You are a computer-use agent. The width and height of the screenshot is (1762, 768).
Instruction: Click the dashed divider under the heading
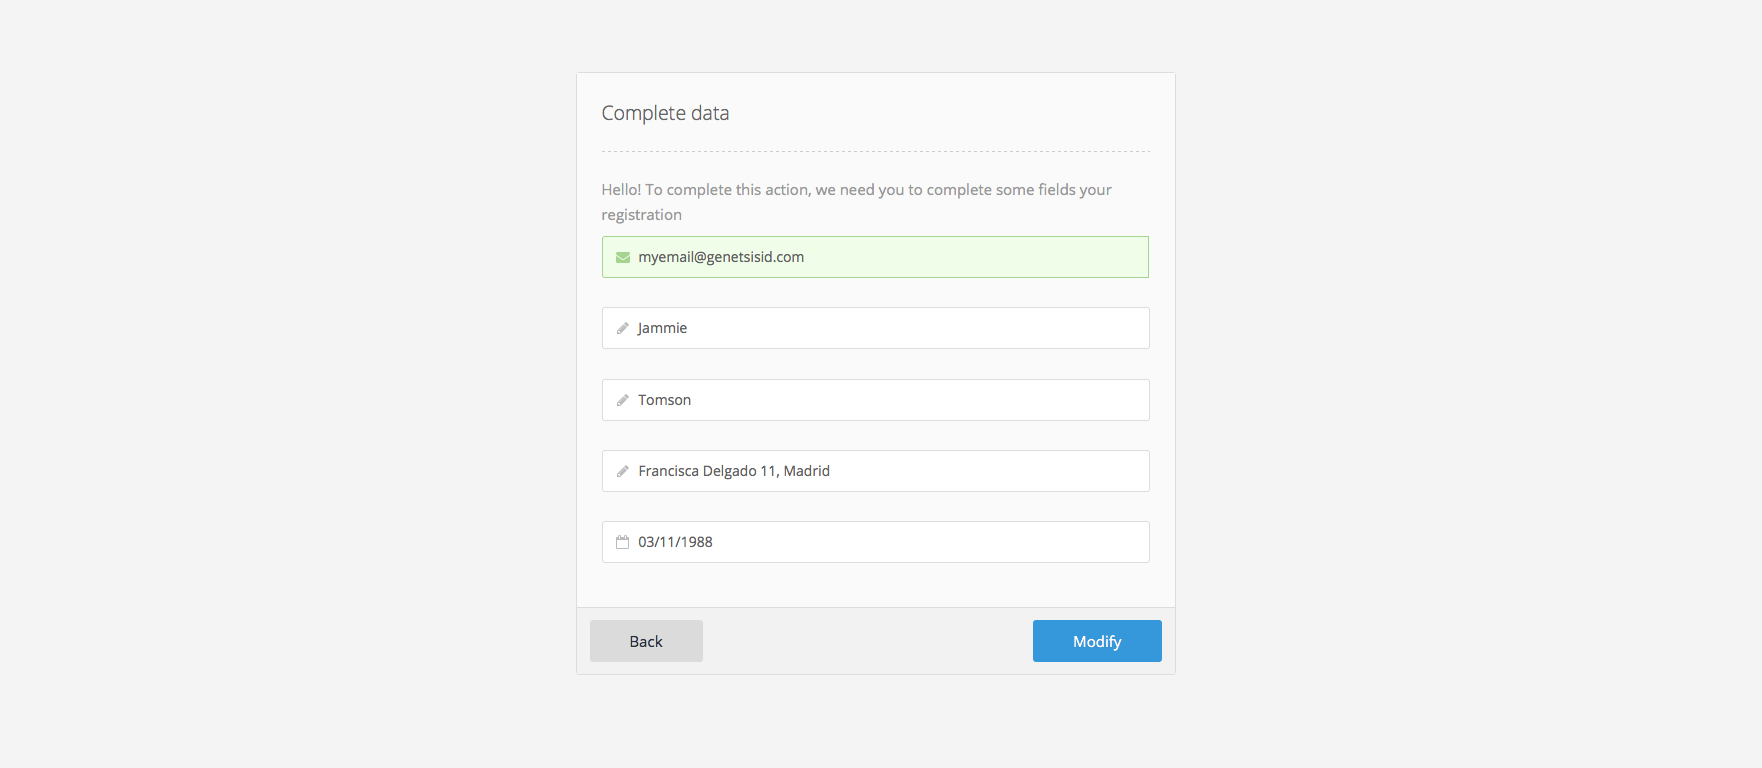tap(875, 152)
